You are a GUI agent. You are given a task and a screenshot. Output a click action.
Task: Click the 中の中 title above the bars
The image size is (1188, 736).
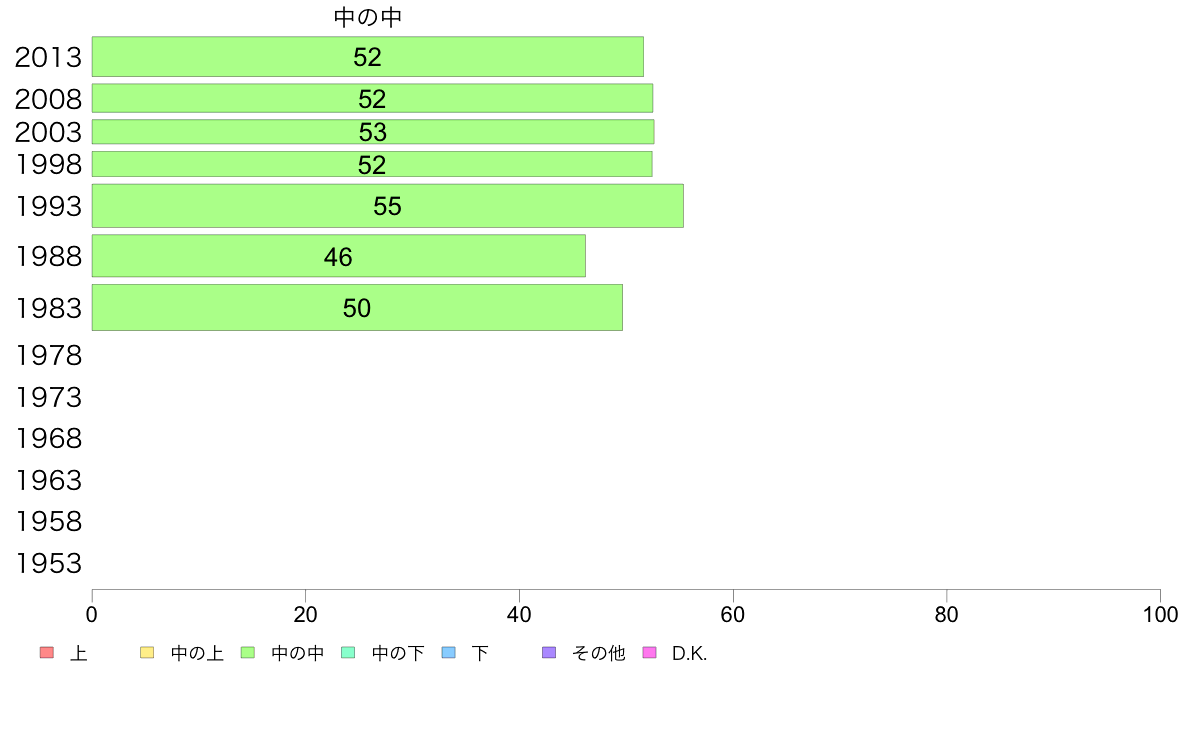367,17
